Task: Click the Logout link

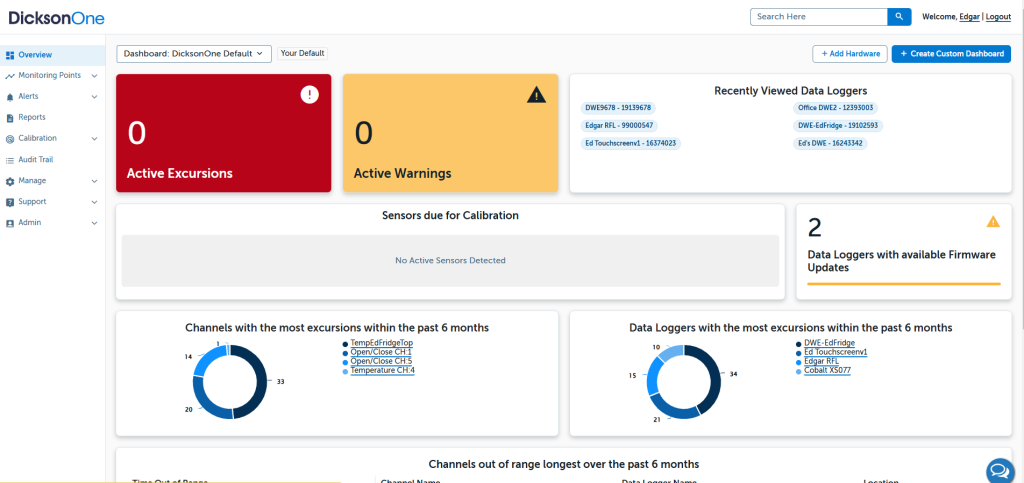Action: pos(997,17)
